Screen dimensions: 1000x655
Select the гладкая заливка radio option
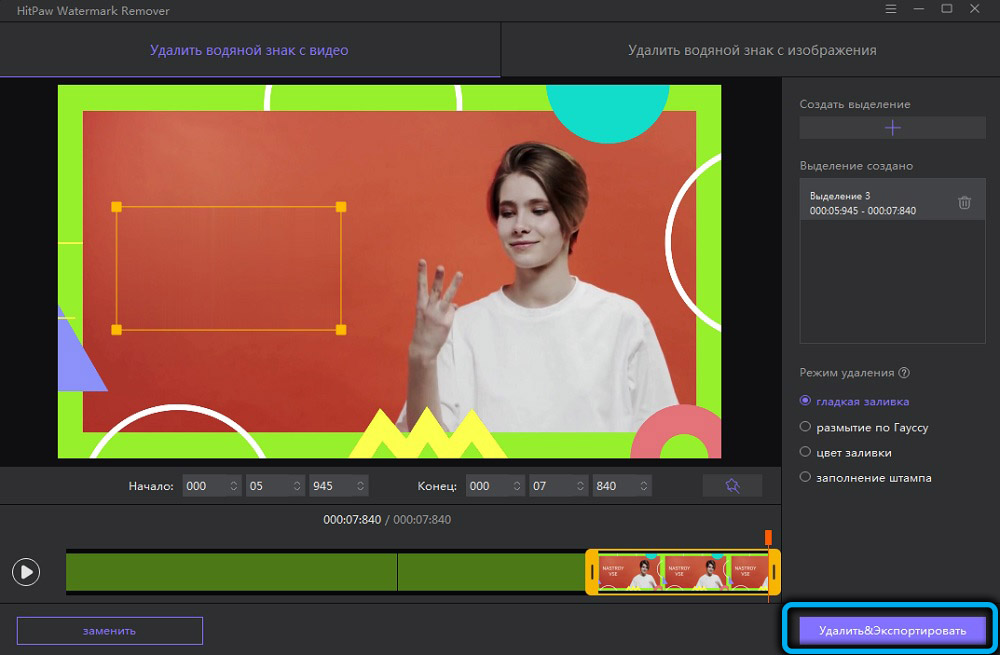[806, 401]
